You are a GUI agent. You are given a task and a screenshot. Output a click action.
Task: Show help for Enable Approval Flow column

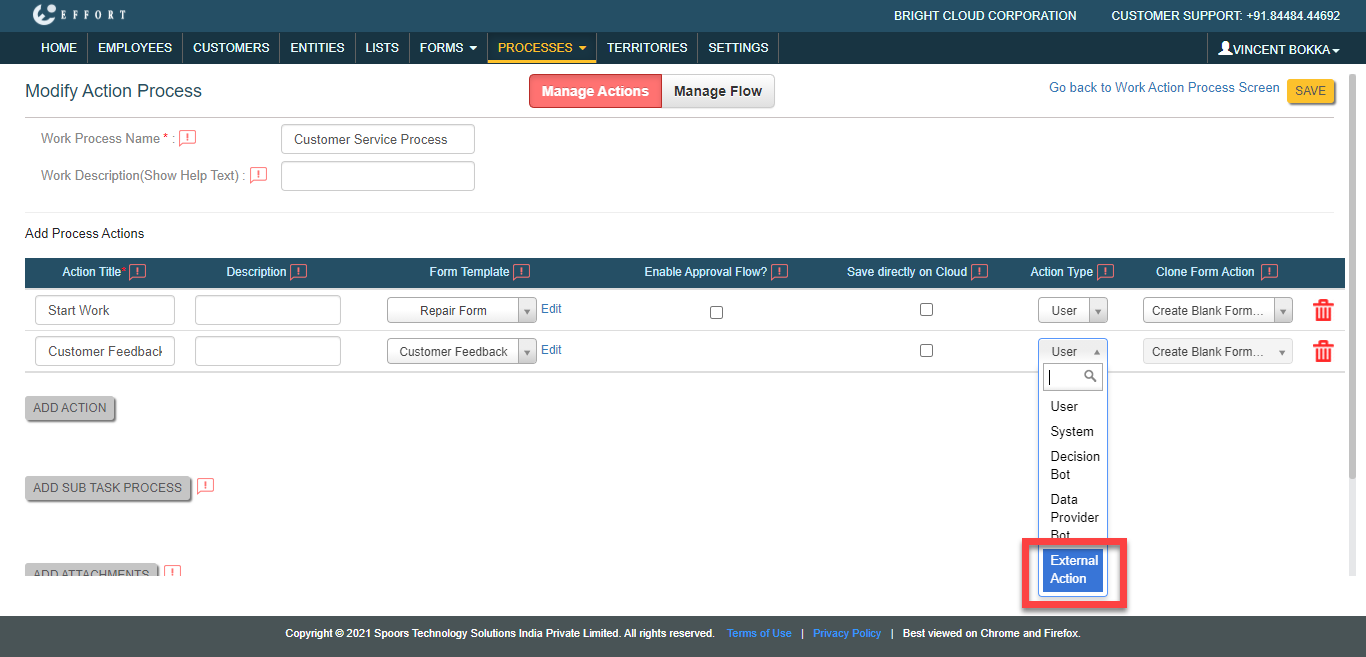coord(779,272)
